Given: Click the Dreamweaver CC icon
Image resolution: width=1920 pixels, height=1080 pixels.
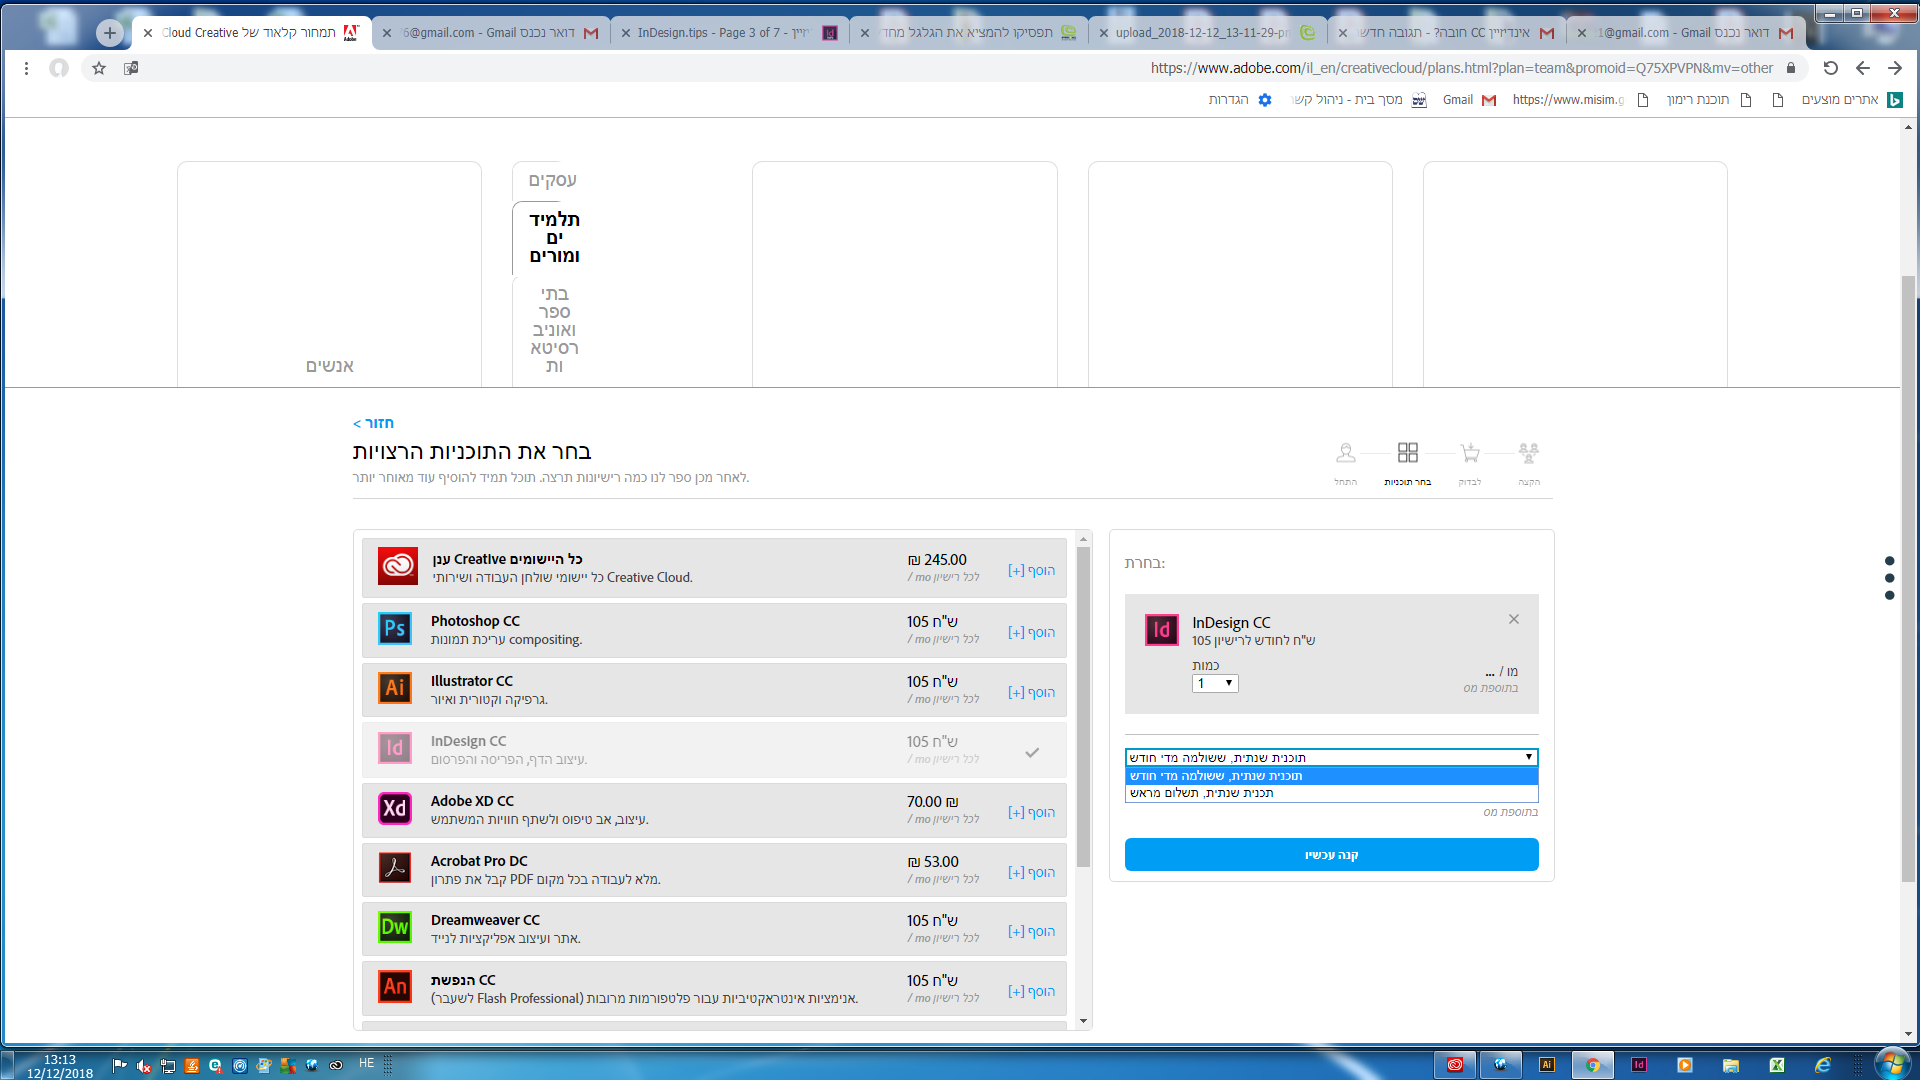Looking at the screenshot, I should [x=395, y=927].
